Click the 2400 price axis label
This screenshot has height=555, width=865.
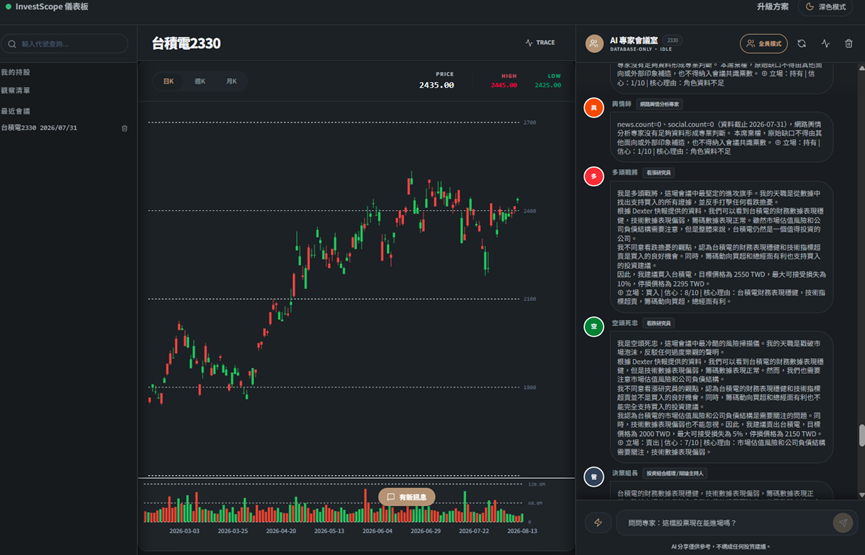(x=530, y=211)
